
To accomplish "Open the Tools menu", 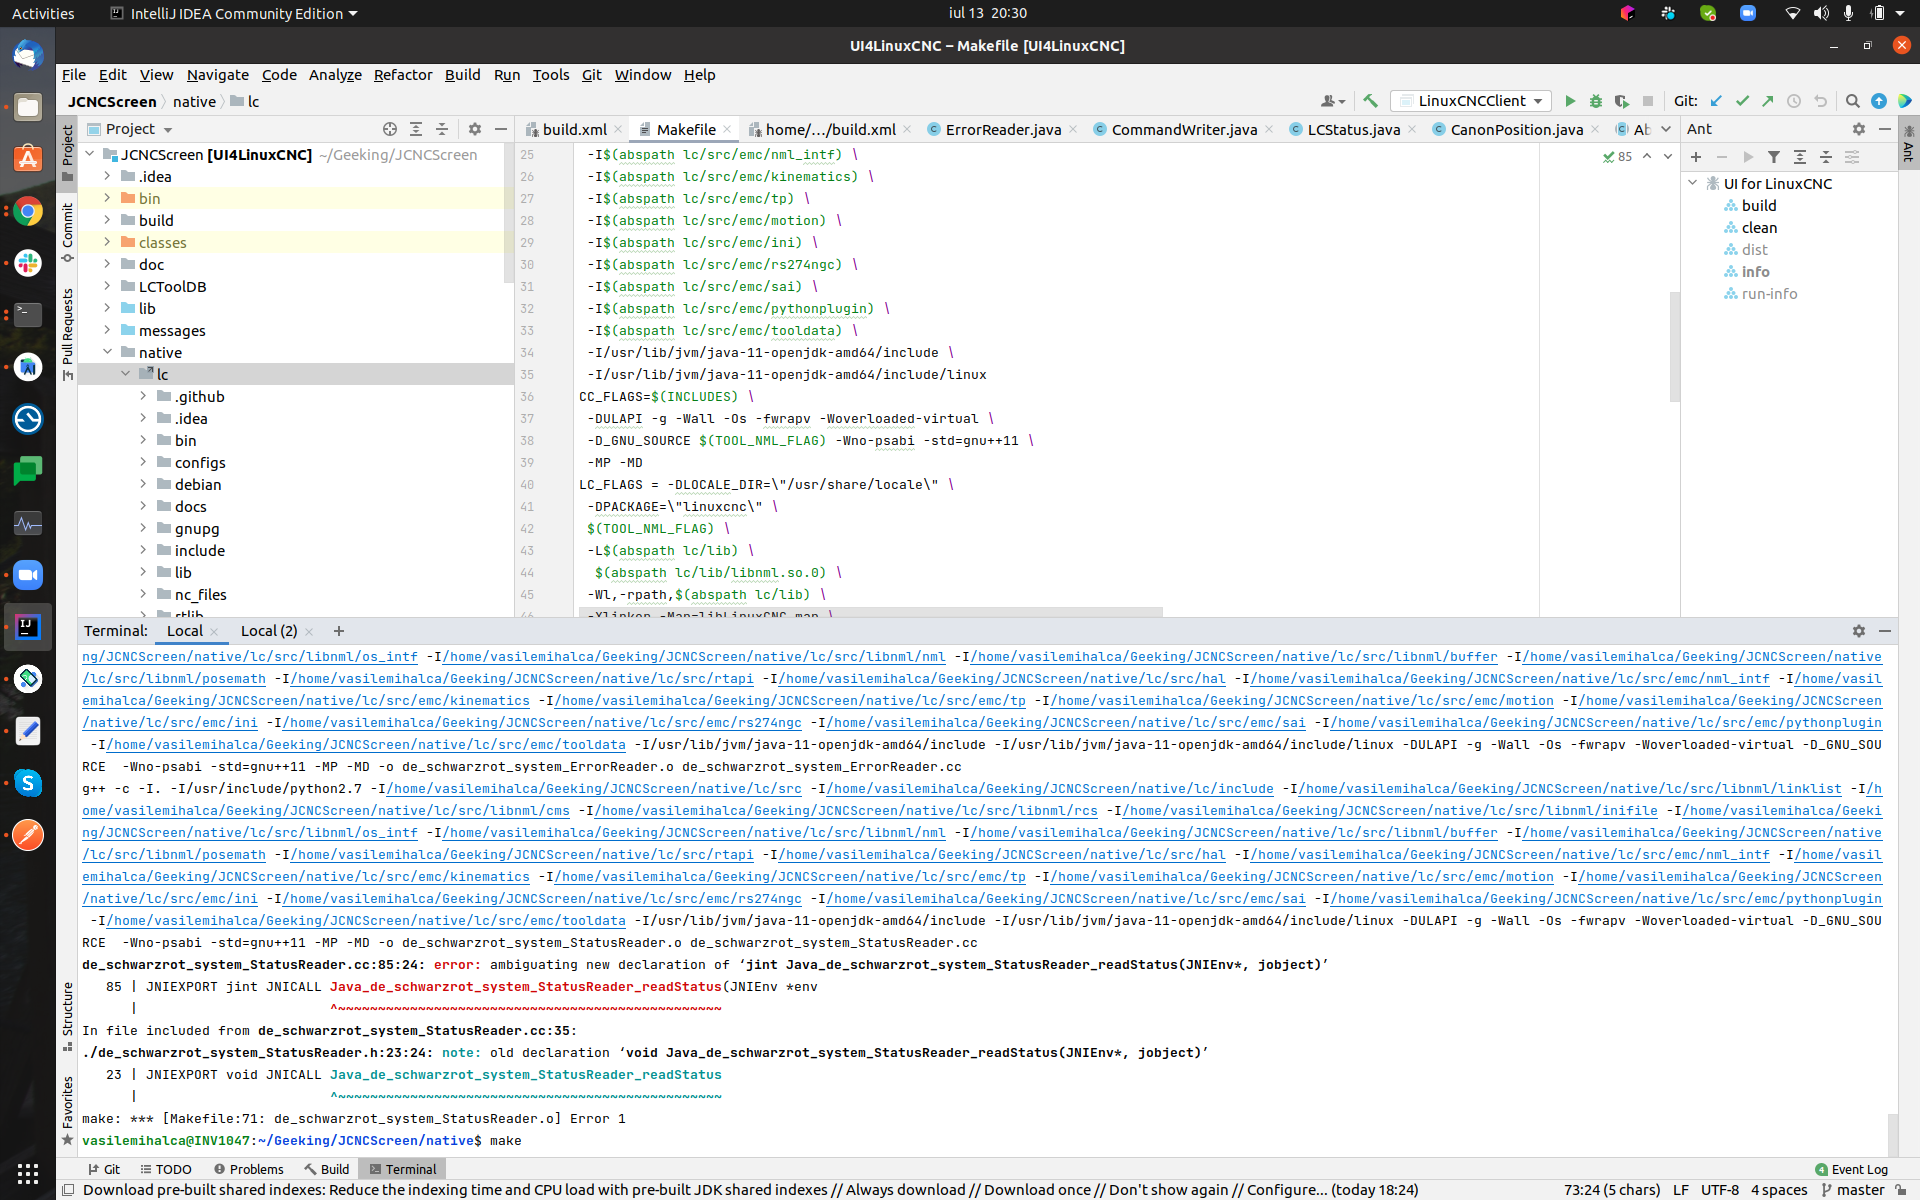I will click(x=550, y=75).
